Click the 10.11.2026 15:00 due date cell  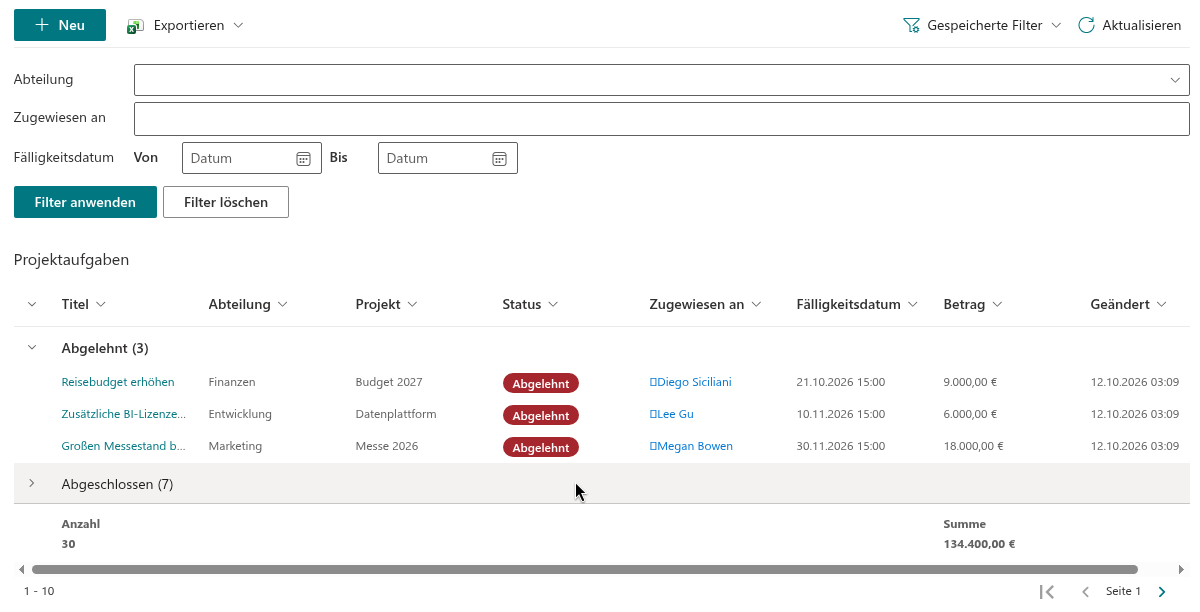coord(841,414)
